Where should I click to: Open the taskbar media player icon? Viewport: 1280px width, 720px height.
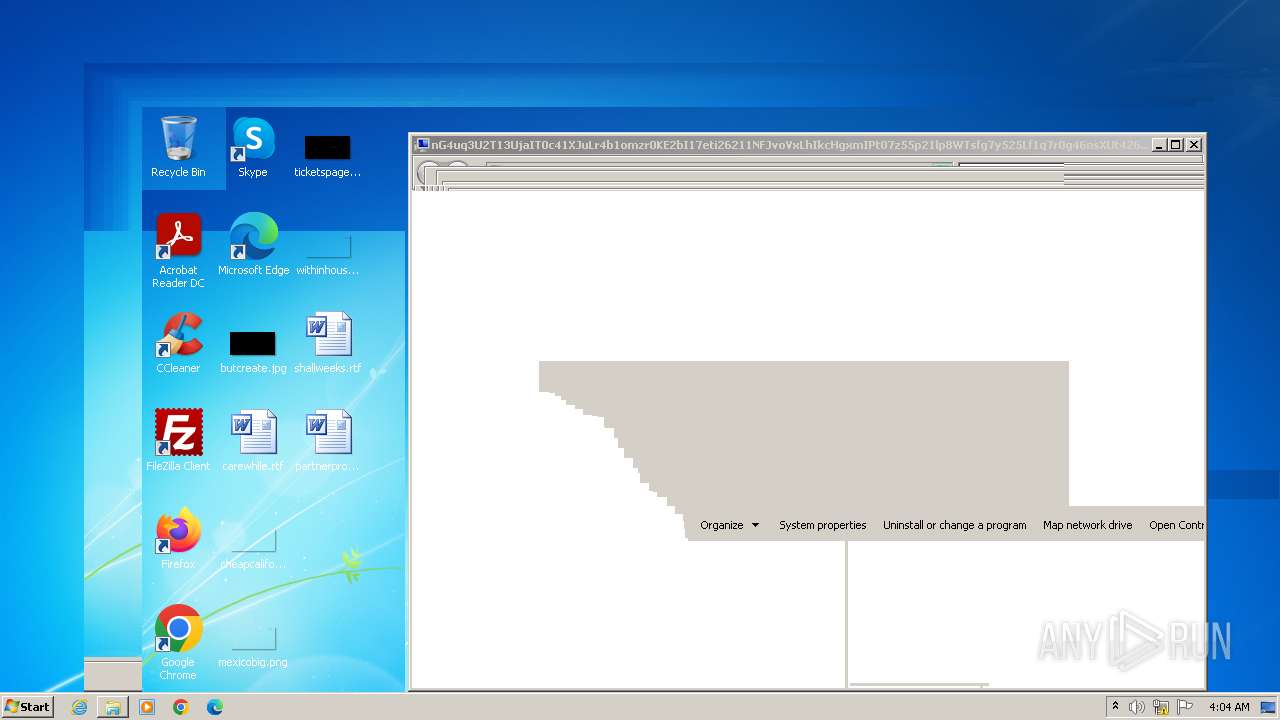click(x=147, y=707)
